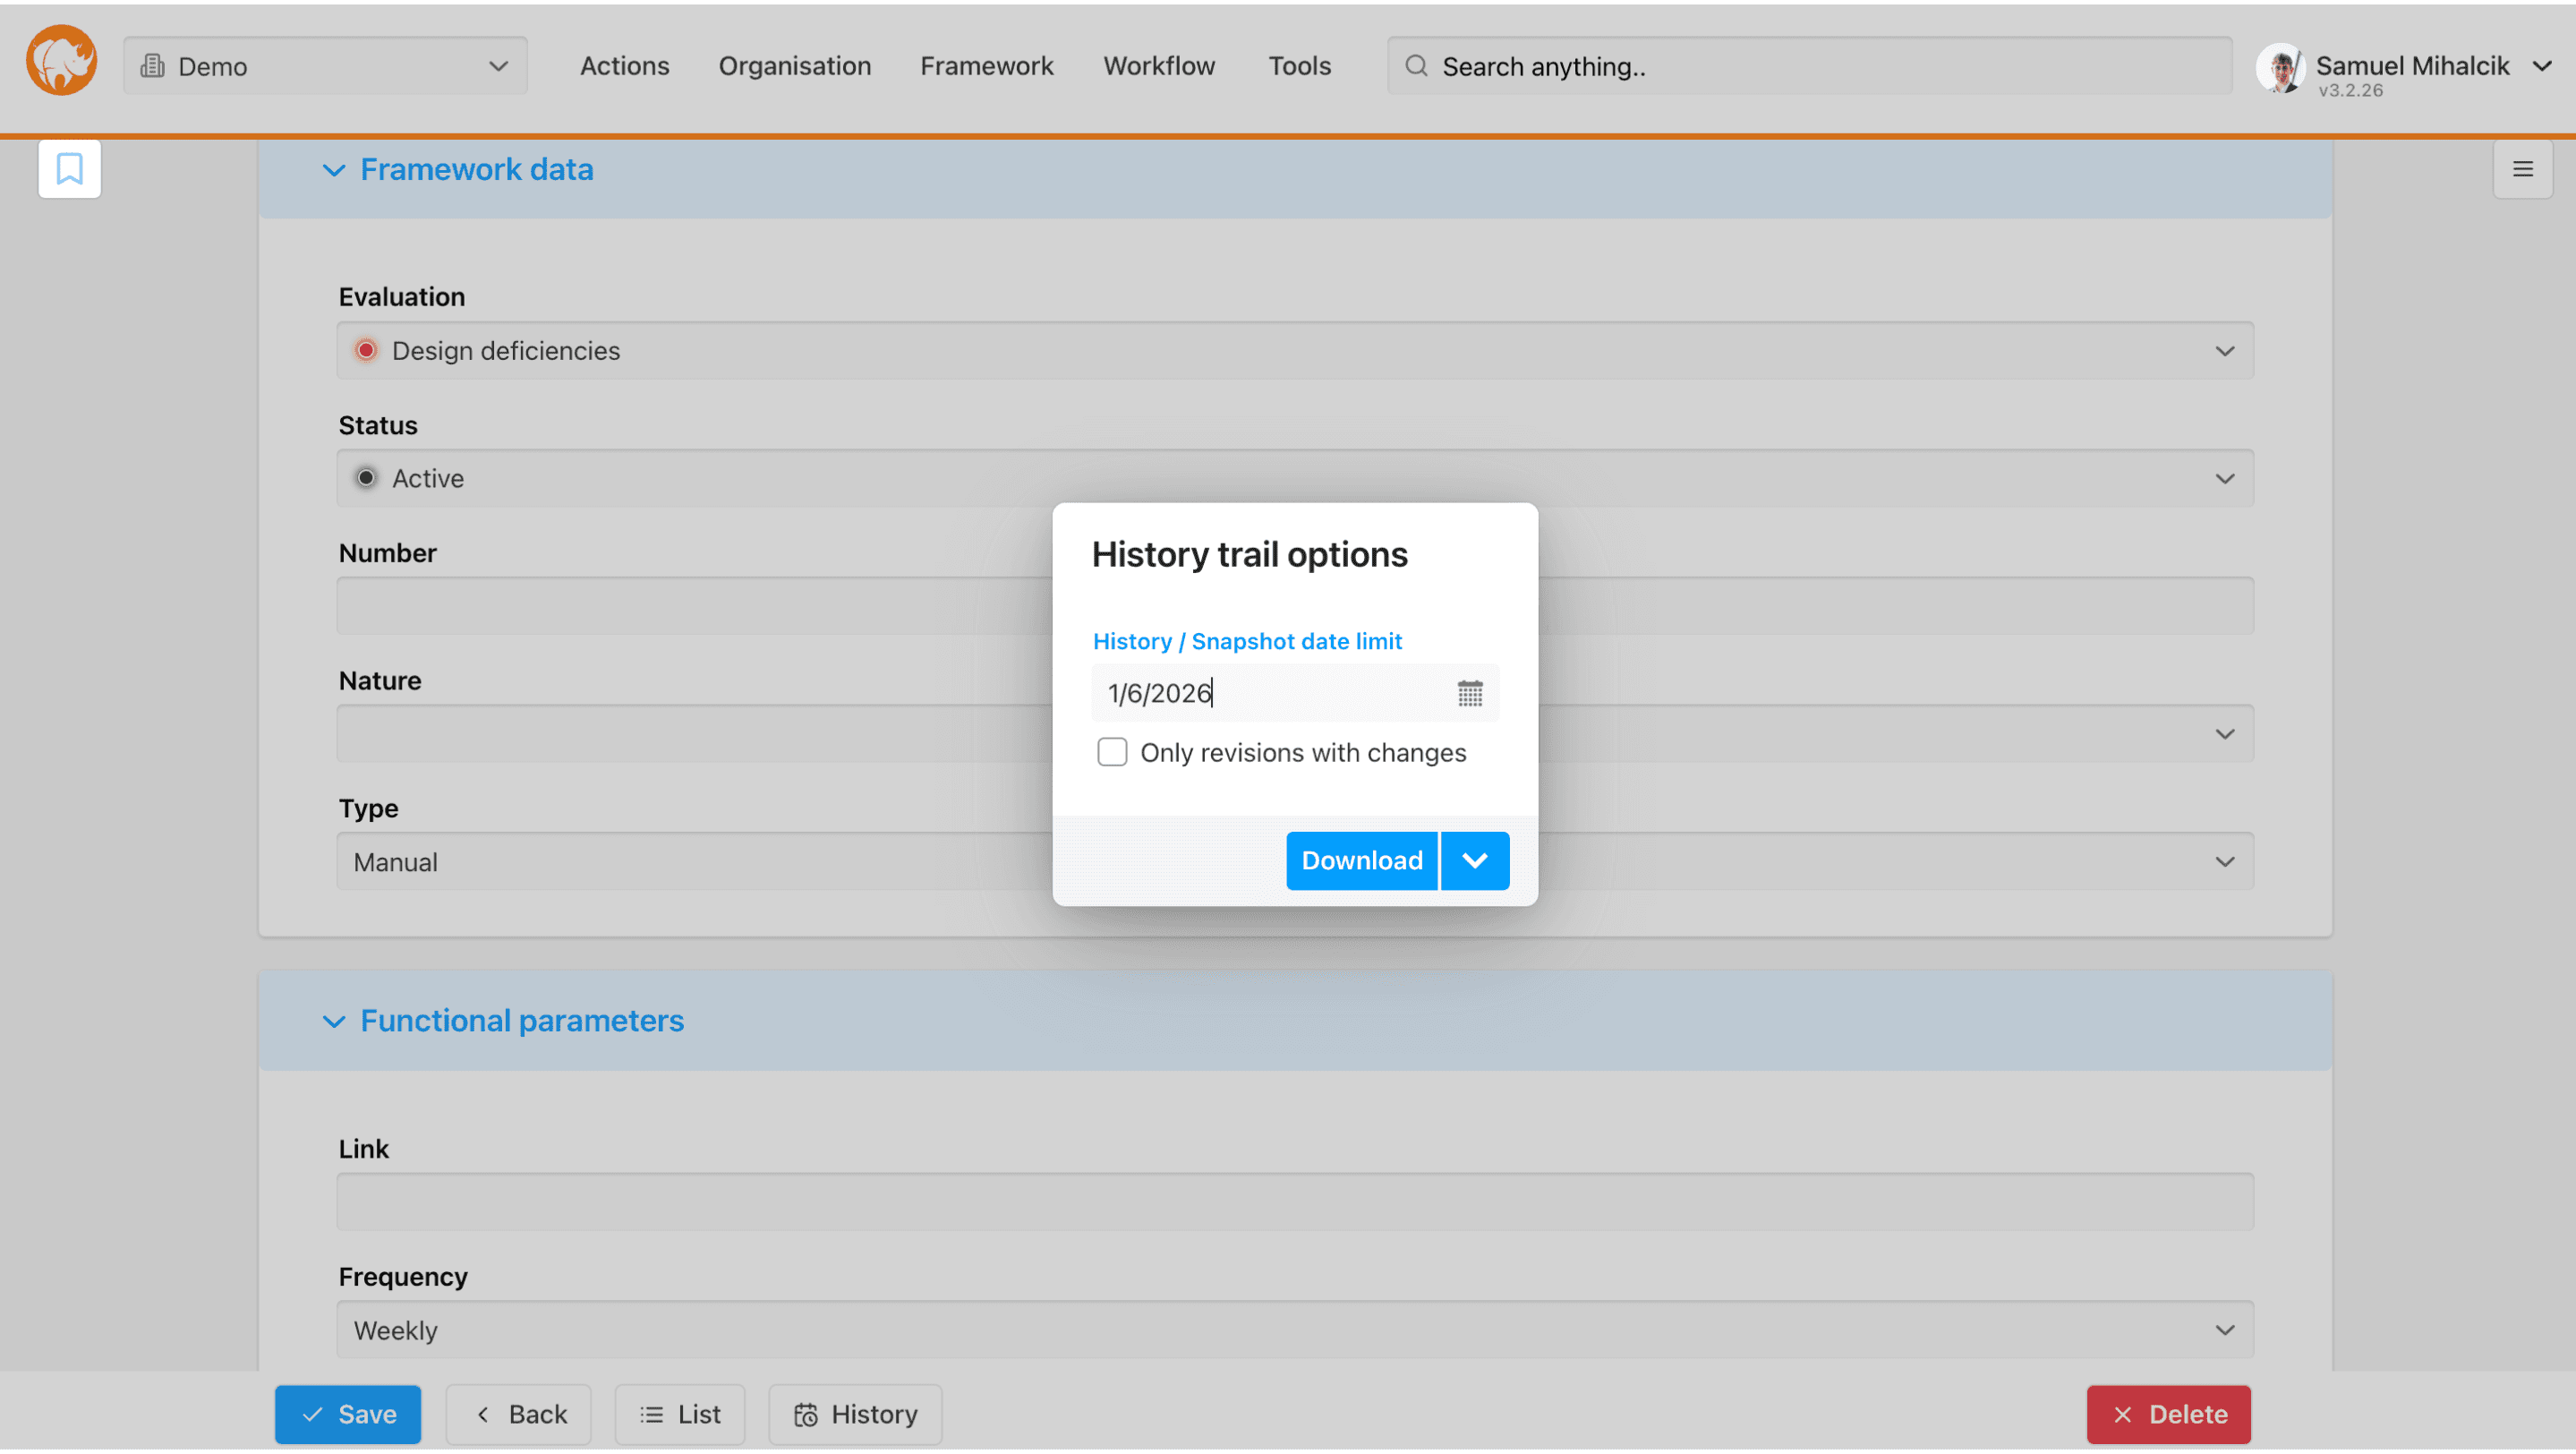2576x1454 pixels.
Task: Open the Workflow menu
Action: tap(1159, 66)
